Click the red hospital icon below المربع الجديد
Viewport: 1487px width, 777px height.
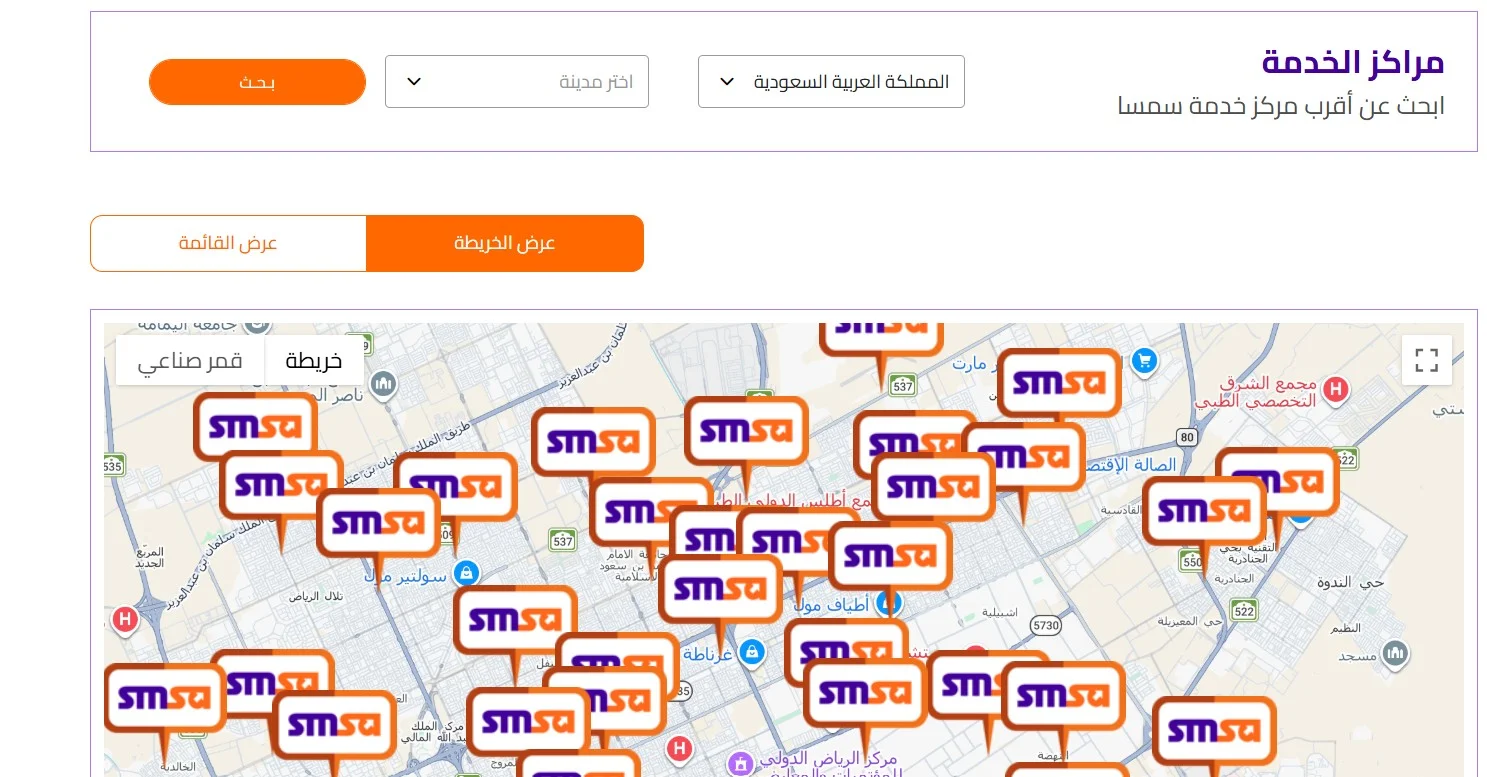(x=125, y=620)
